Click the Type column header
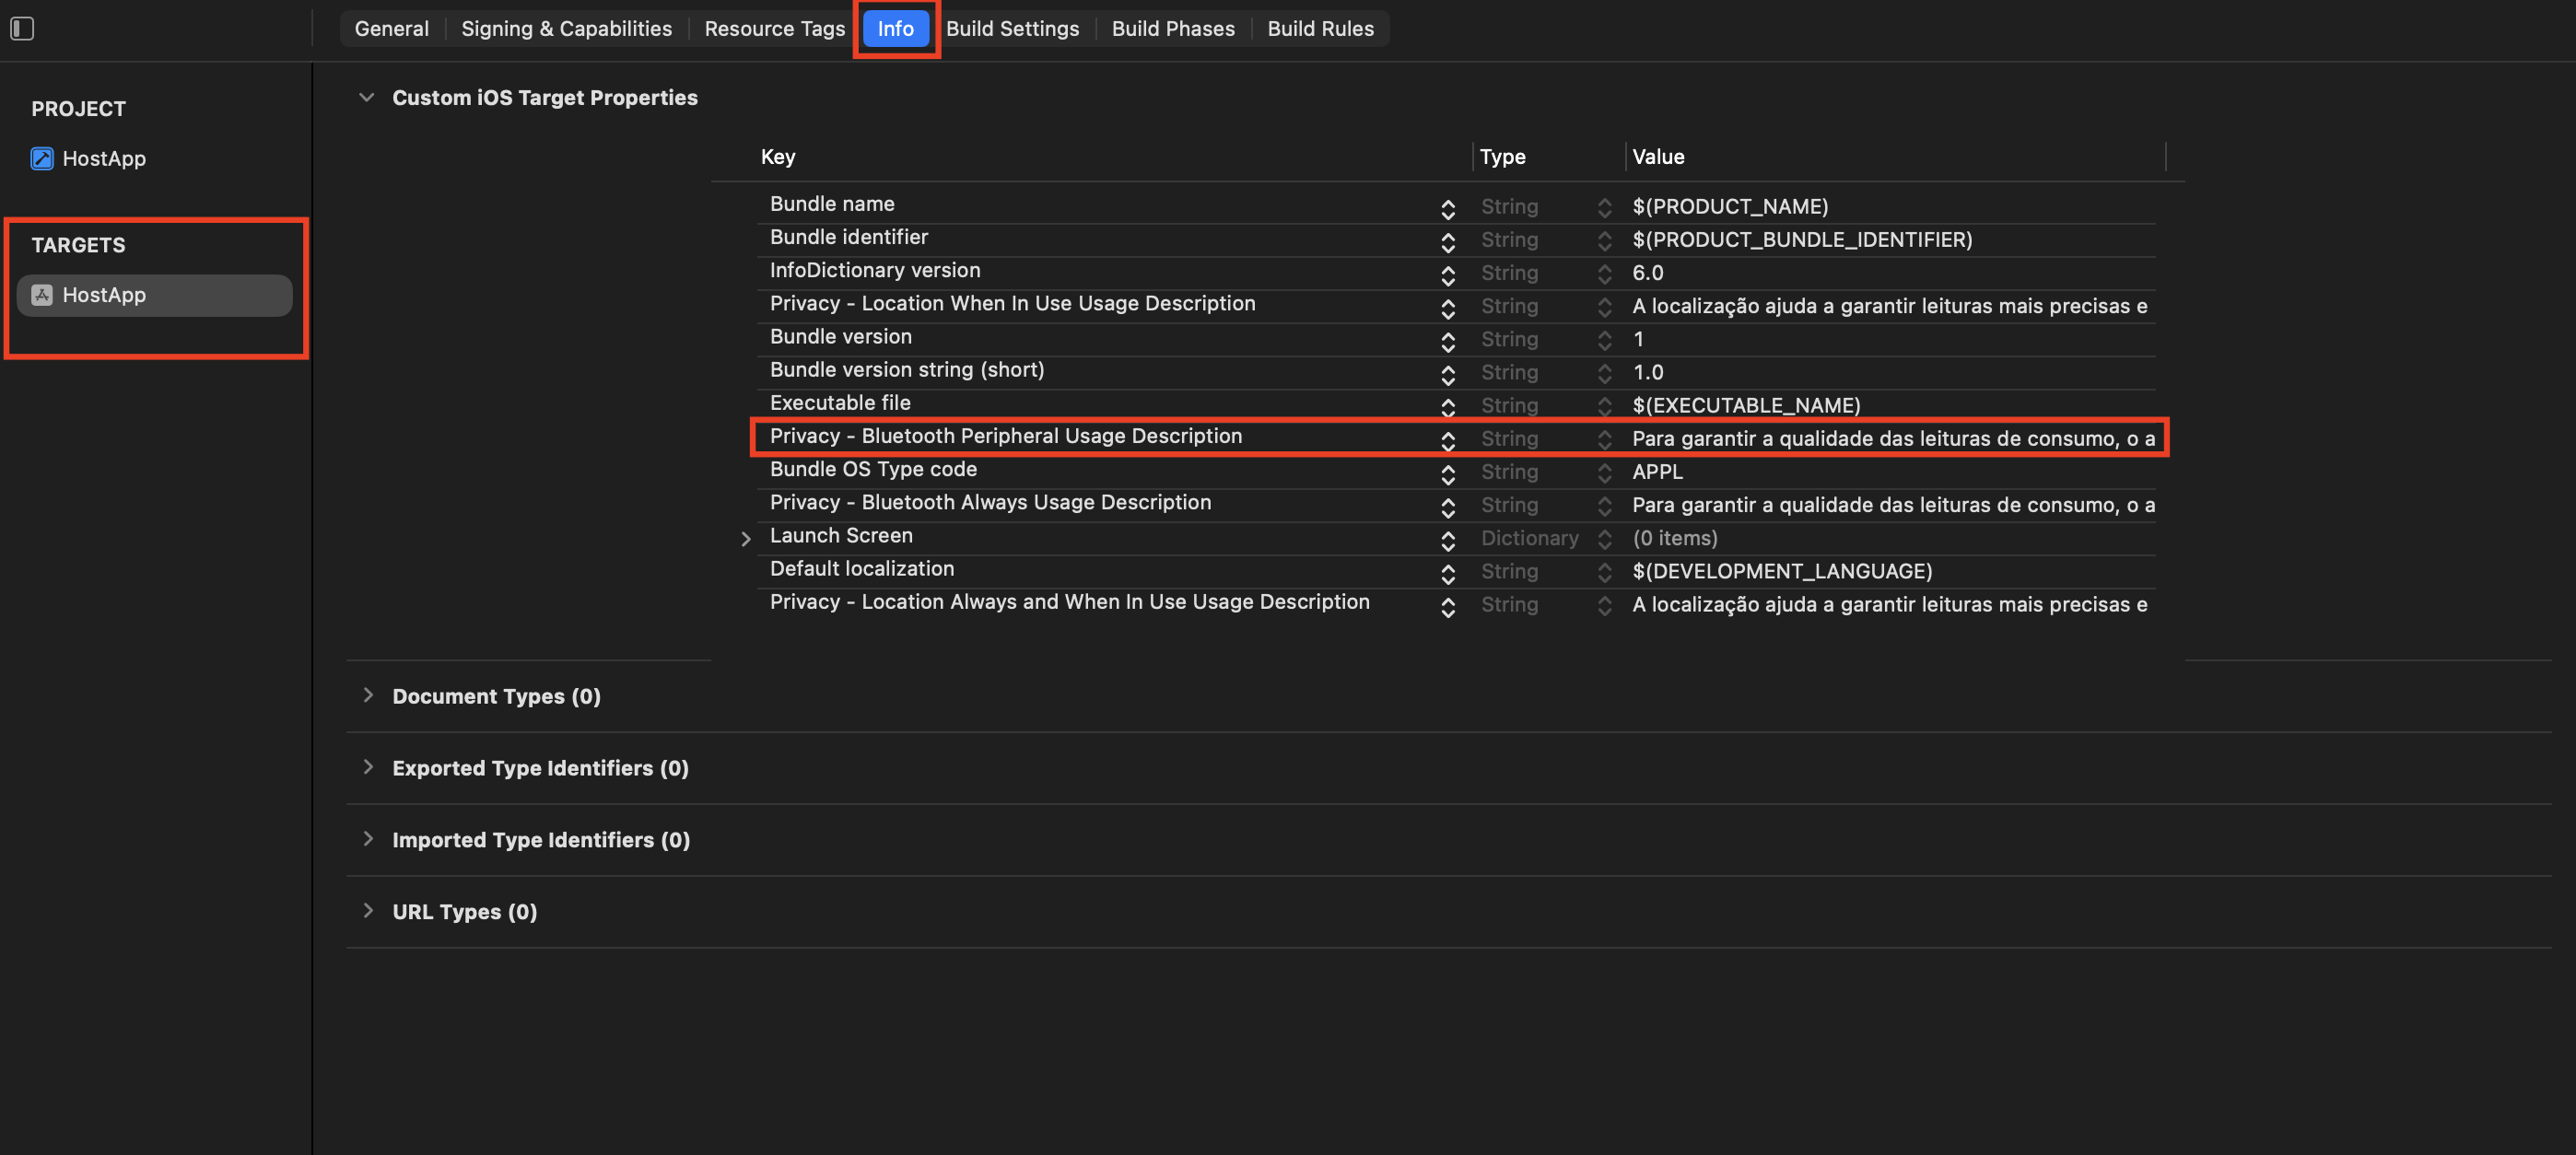The width and height of the screenshot is (2576, 1155). [1502, 157]
